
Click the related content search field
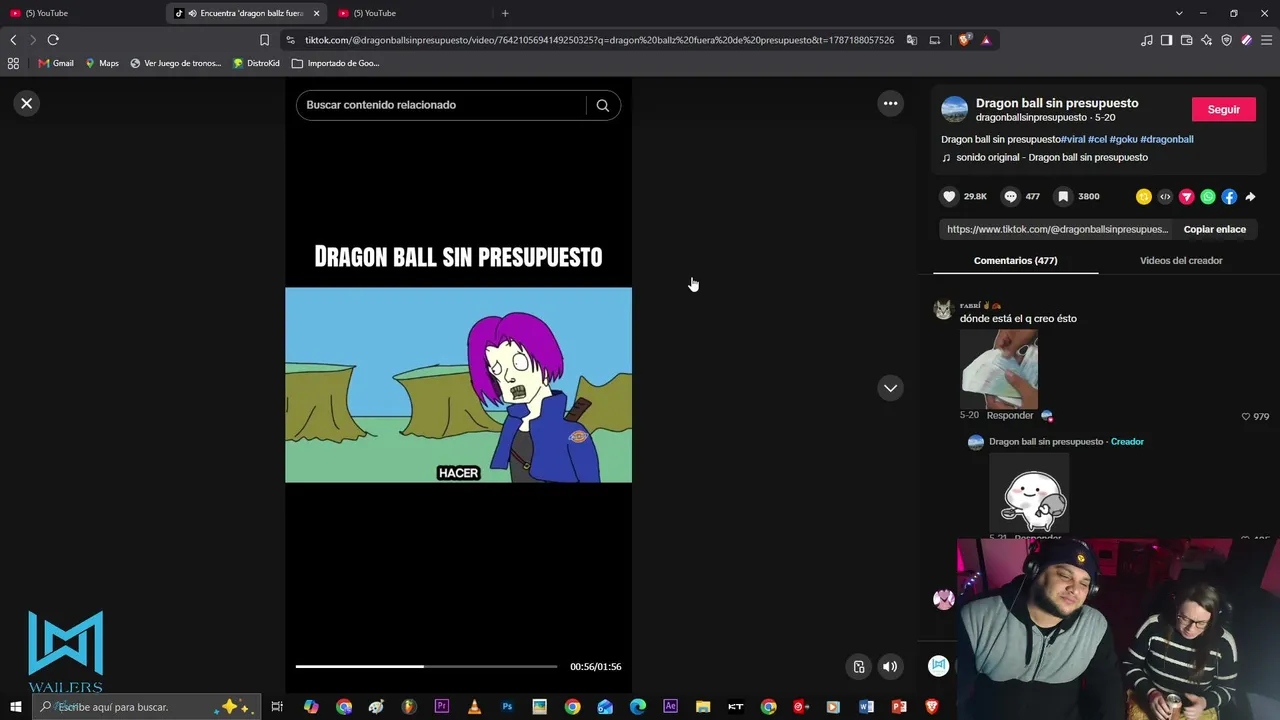tap(441, 105)
